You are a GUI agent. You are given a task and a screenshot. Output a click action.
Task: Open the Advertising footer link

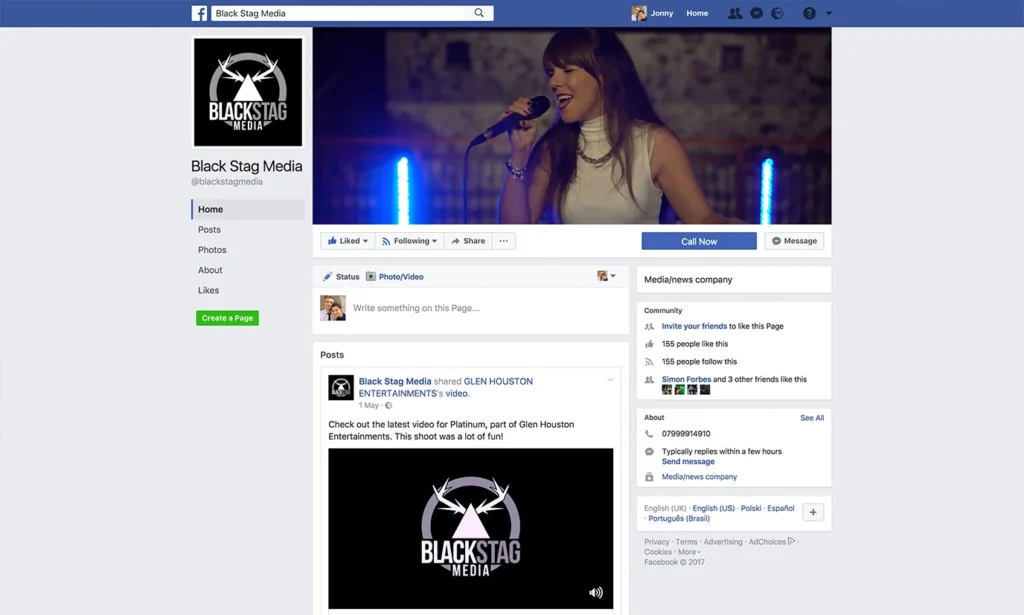pos(723,542)
